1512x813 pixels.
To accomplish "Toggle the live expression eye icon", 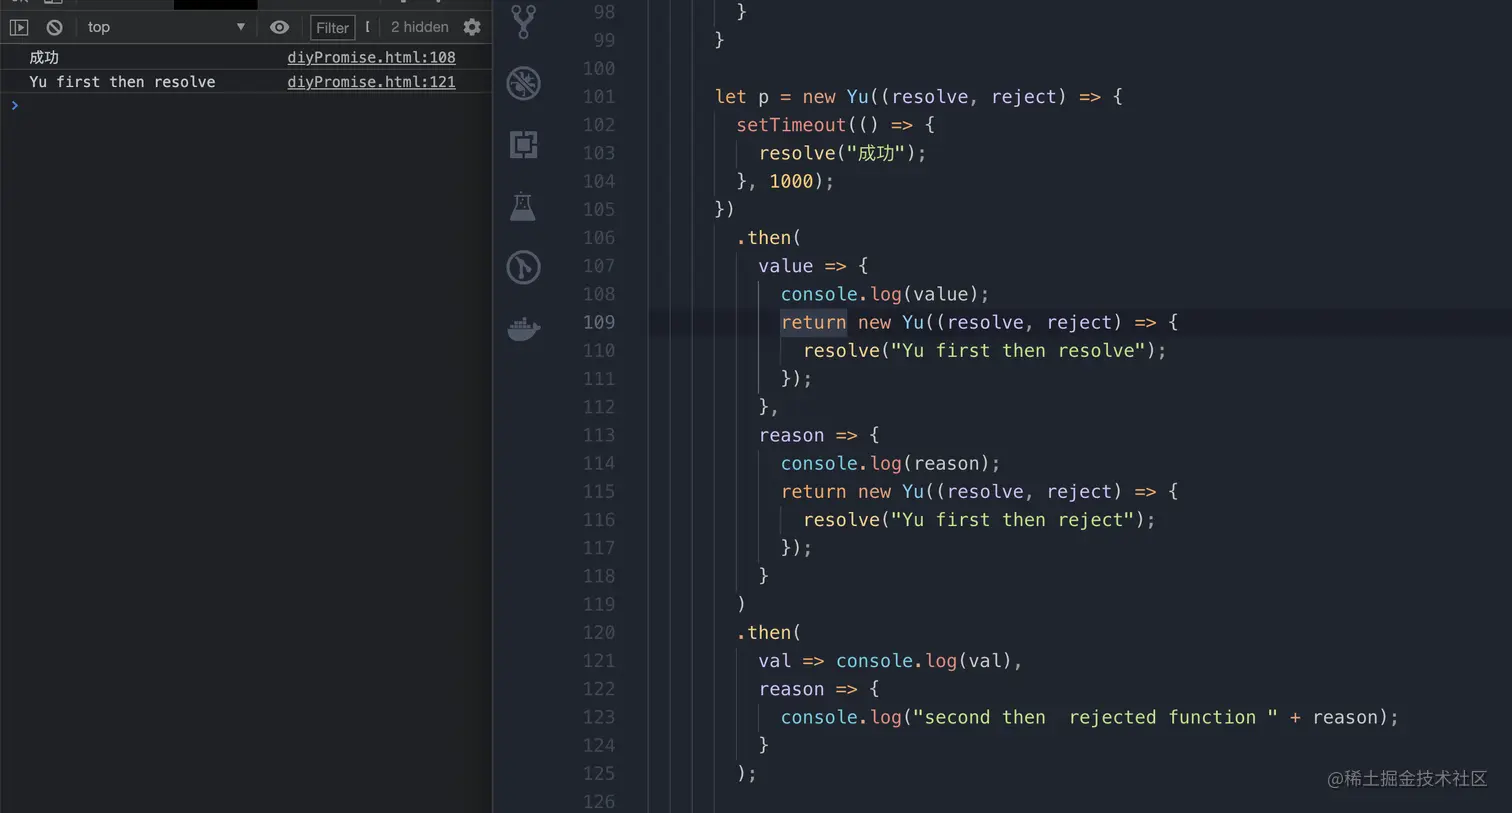I will tap(279, 27).
